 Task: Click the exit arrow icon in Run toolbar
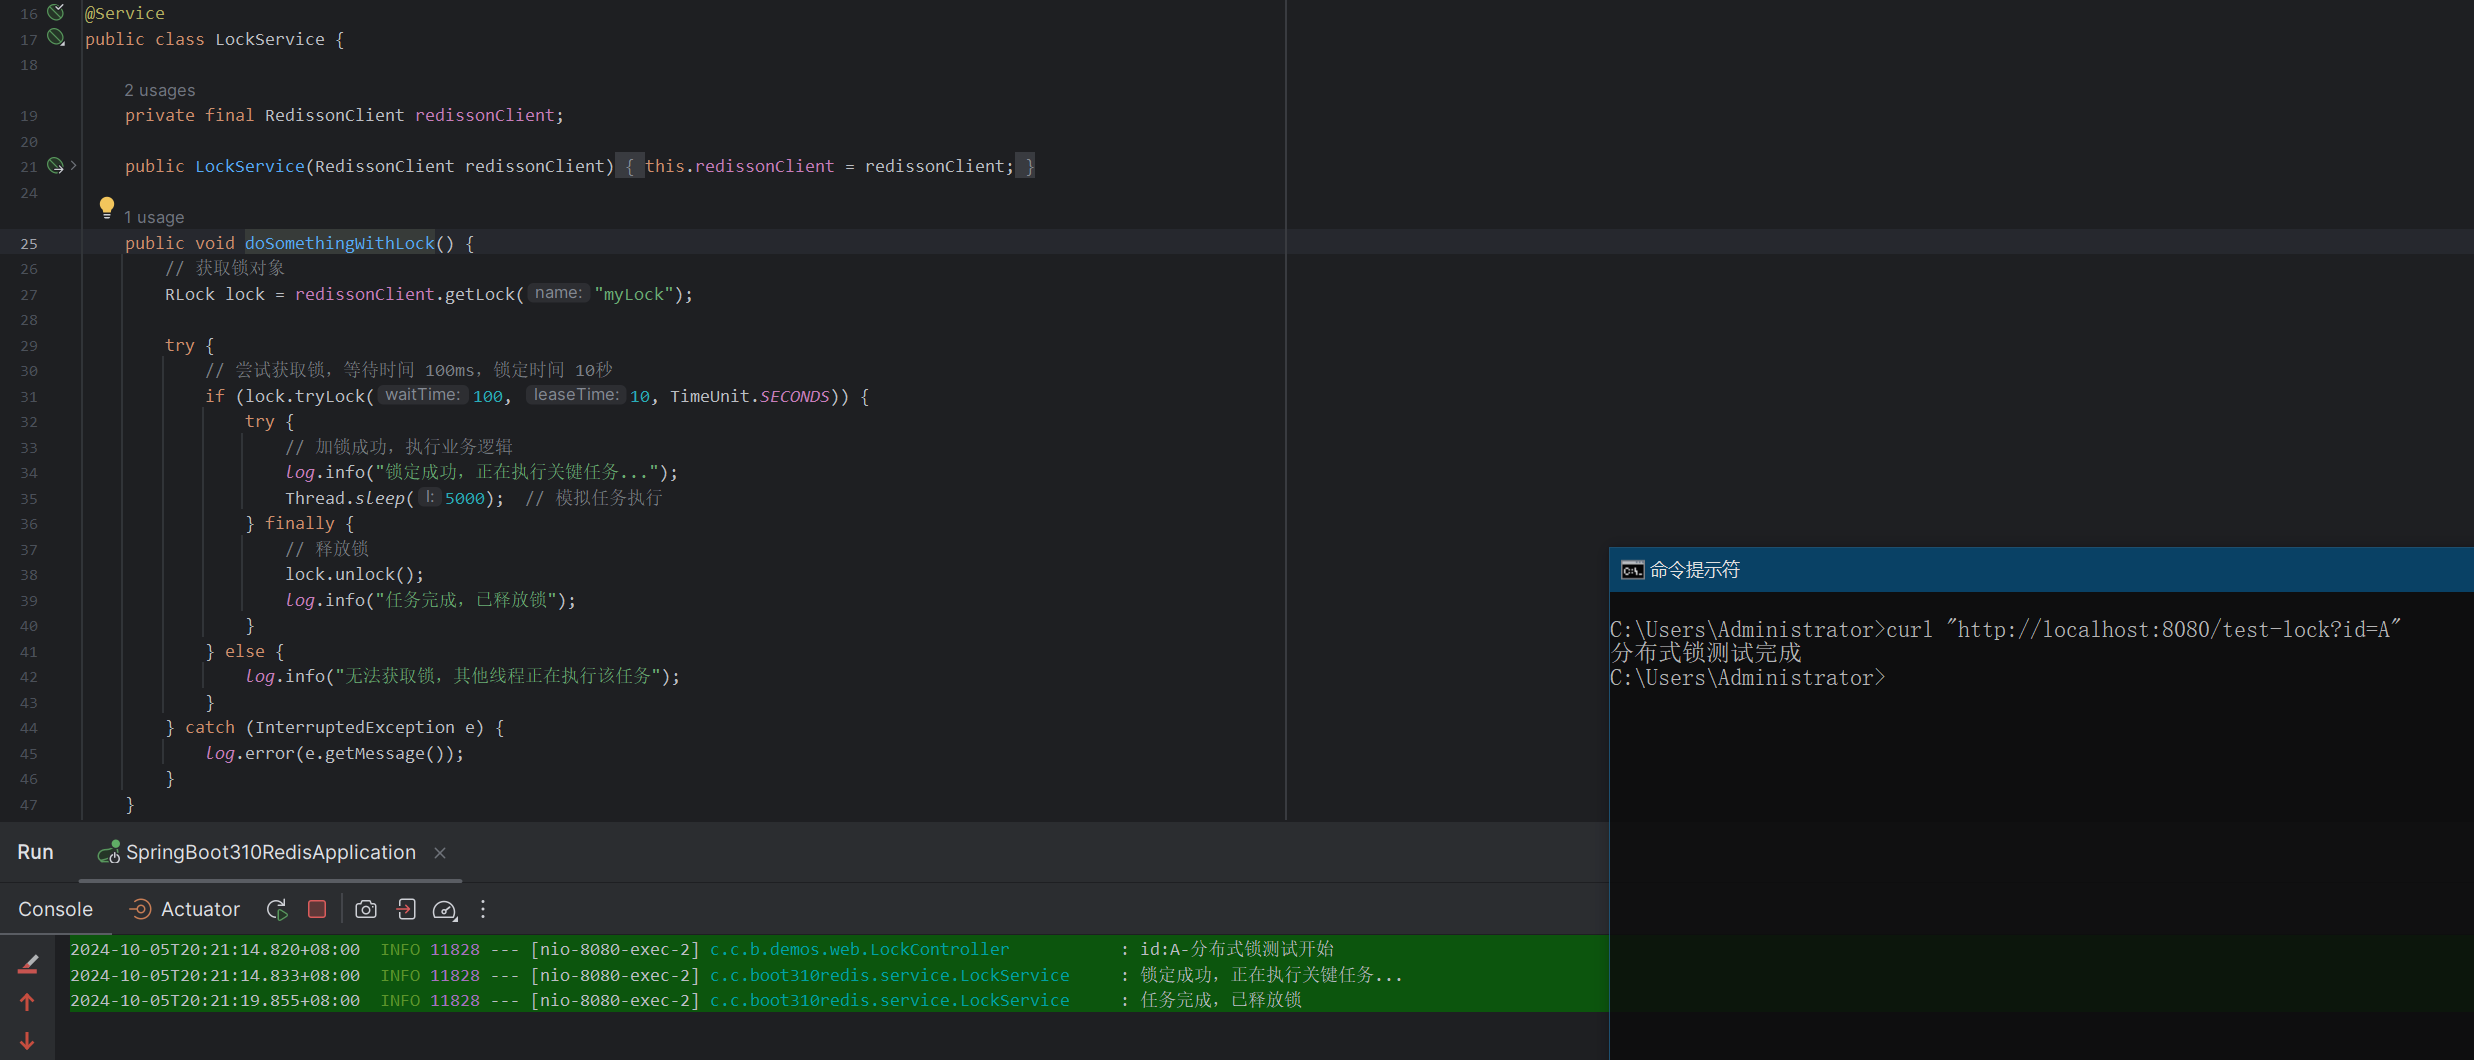pyautogui.click(x=406, y=909)
